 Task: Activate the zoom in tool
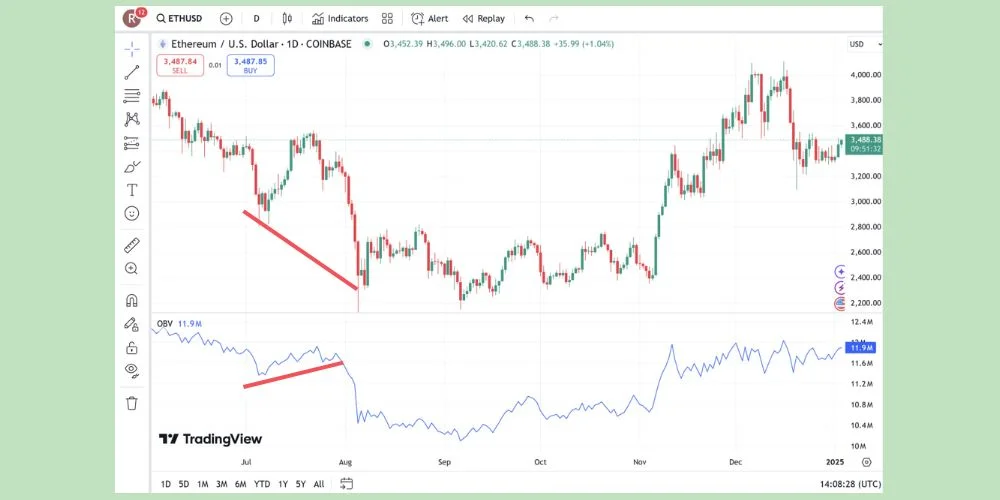coord(132,269)
